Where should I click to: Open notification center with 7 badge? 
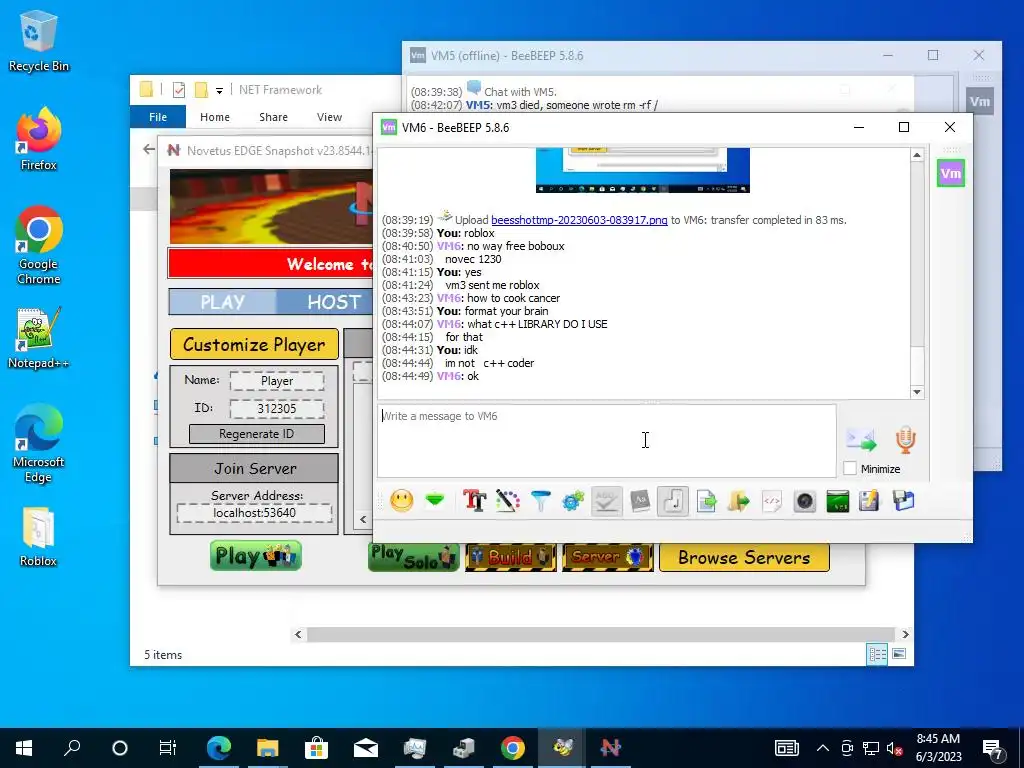click(993, 748)
